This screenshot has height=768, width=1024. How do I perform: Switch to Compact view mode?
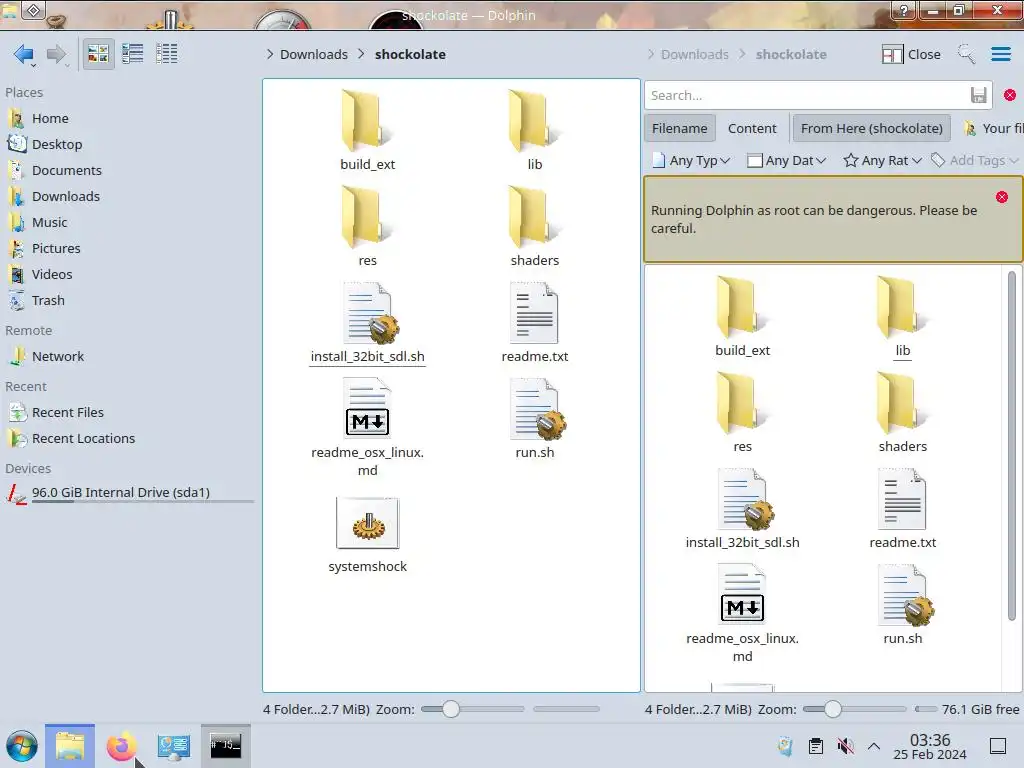click(x=133, y=54)
